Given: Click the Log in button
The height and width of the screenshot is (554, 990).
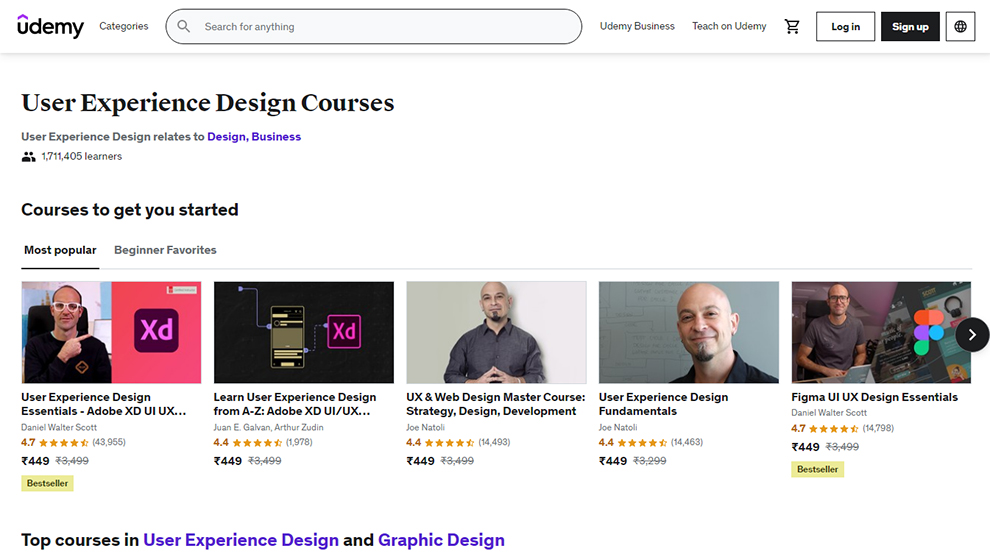Looking at the screenshot, I should (845, 27).
